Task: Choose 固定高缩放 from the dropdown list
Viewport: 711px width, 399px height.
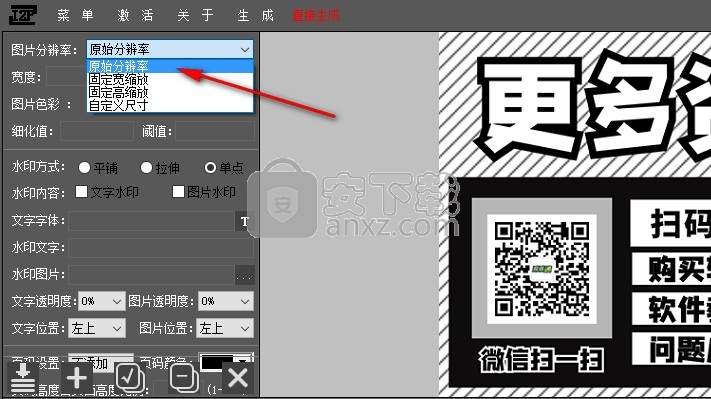Action: [x=170, y=92]
